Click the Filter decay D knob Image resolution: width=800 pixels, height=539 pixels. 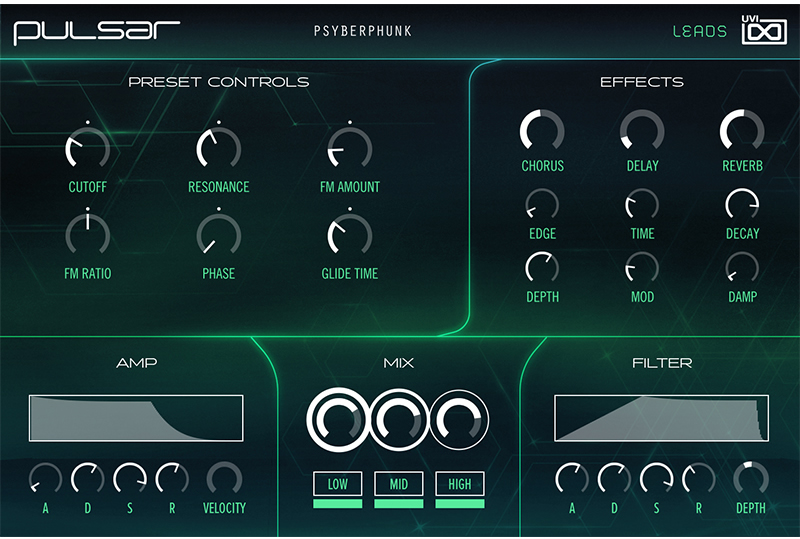tap(614, 479)
